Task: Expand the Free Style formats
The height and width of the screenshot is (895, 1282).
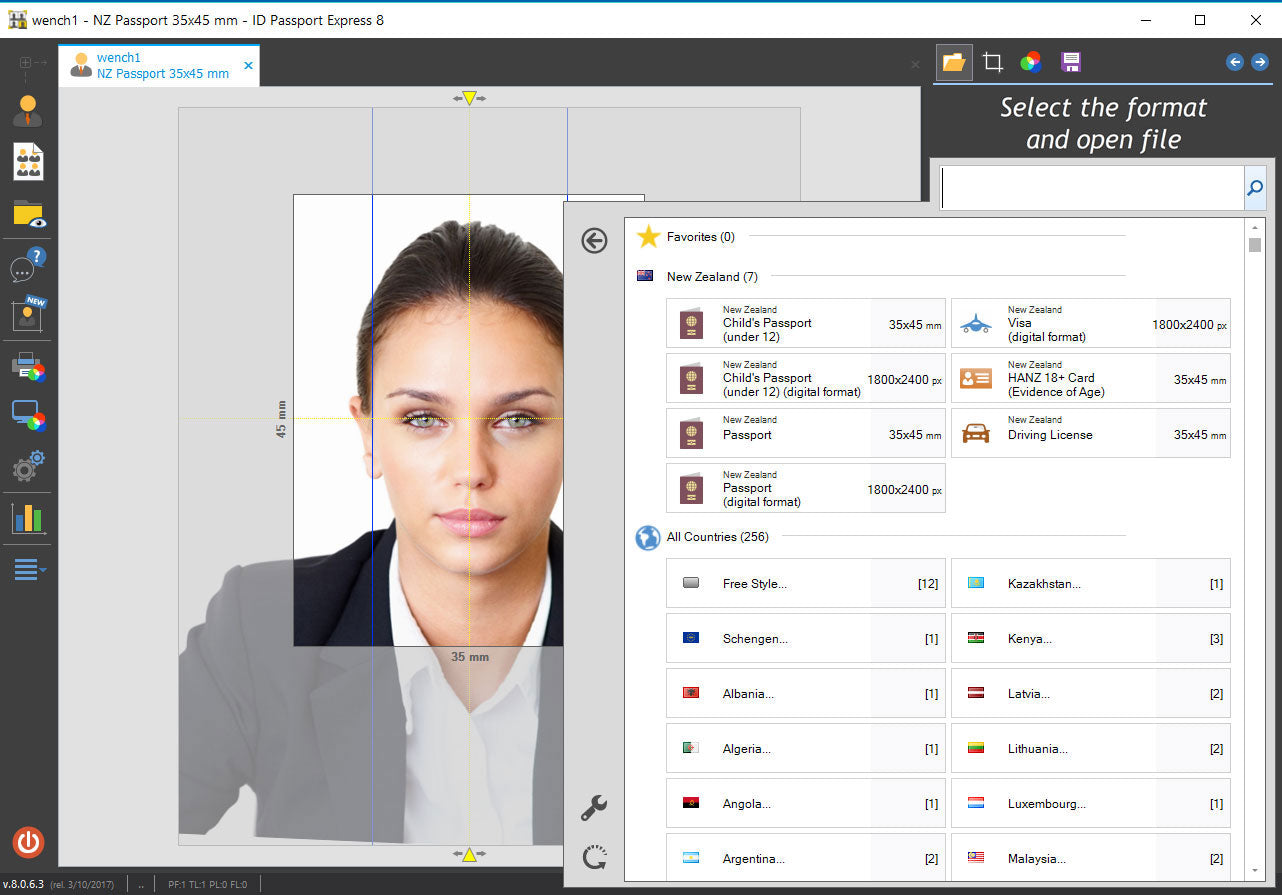Action: tap(806, 583)
